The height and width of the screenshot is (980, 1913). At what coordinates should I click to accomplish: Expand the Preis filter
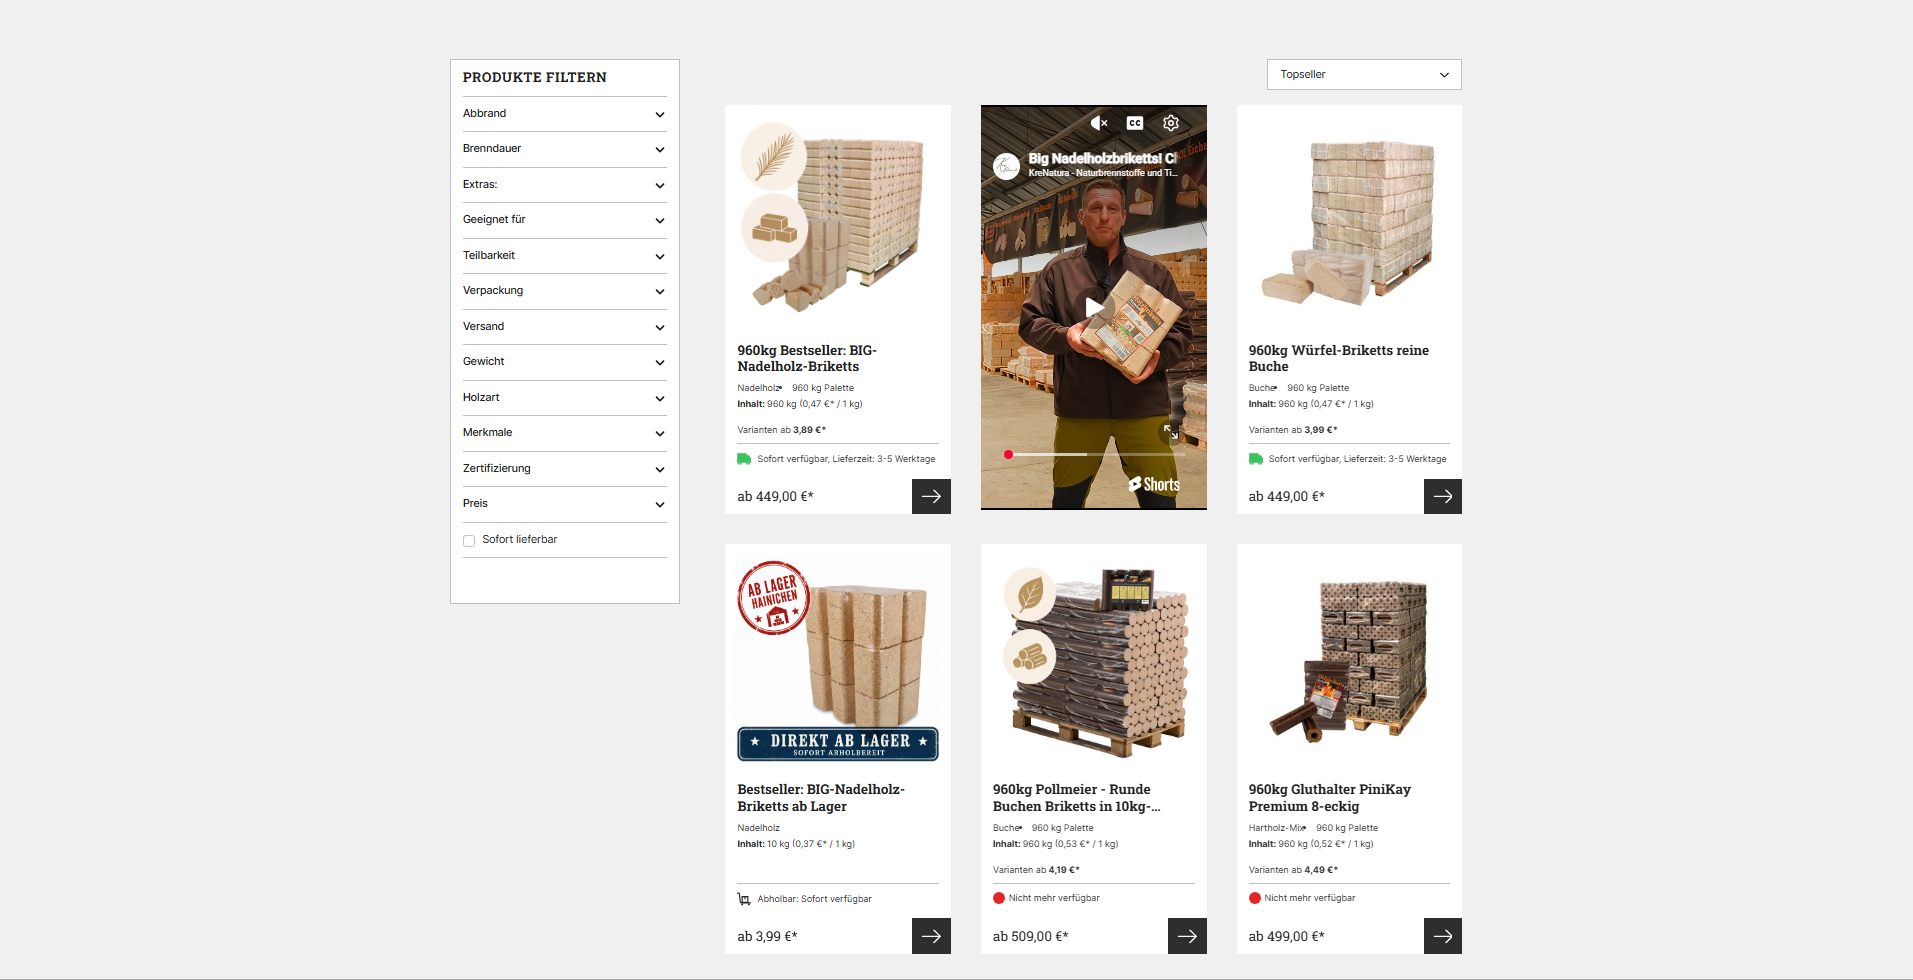point(564,504)
